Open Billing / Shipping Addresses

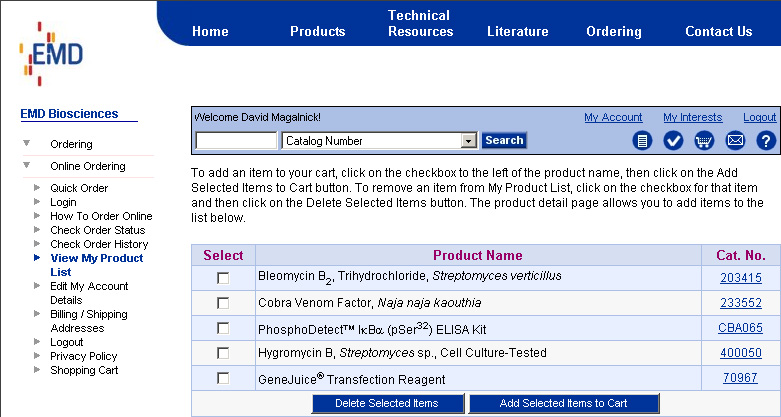pyautogui.click(x=89, y=321)
